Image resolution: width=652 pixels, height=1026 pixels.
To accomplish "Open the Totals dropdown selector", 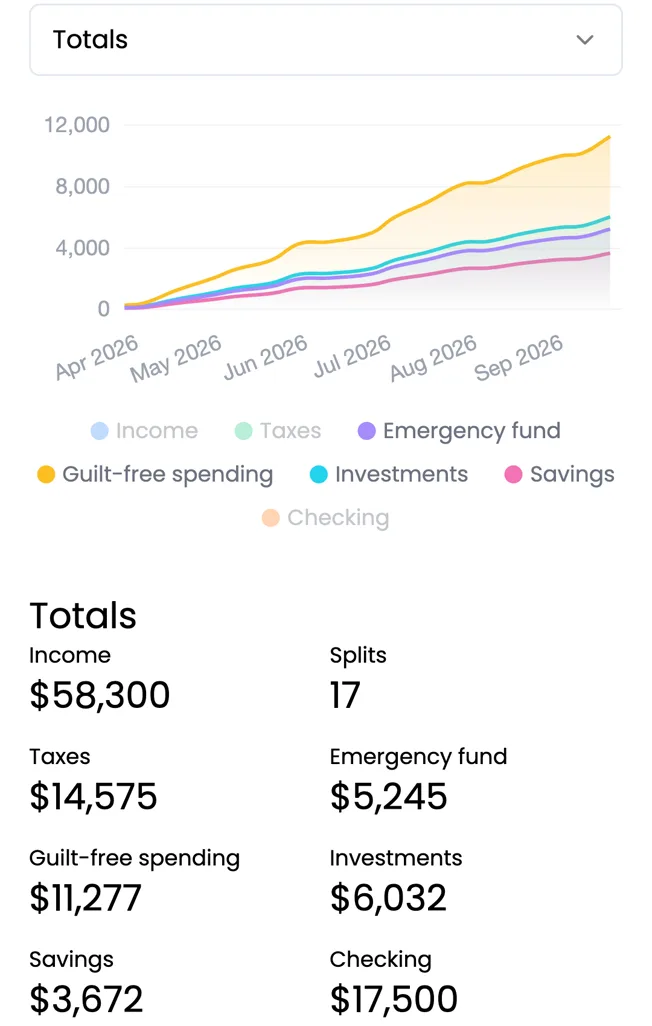I will (325, 40).
